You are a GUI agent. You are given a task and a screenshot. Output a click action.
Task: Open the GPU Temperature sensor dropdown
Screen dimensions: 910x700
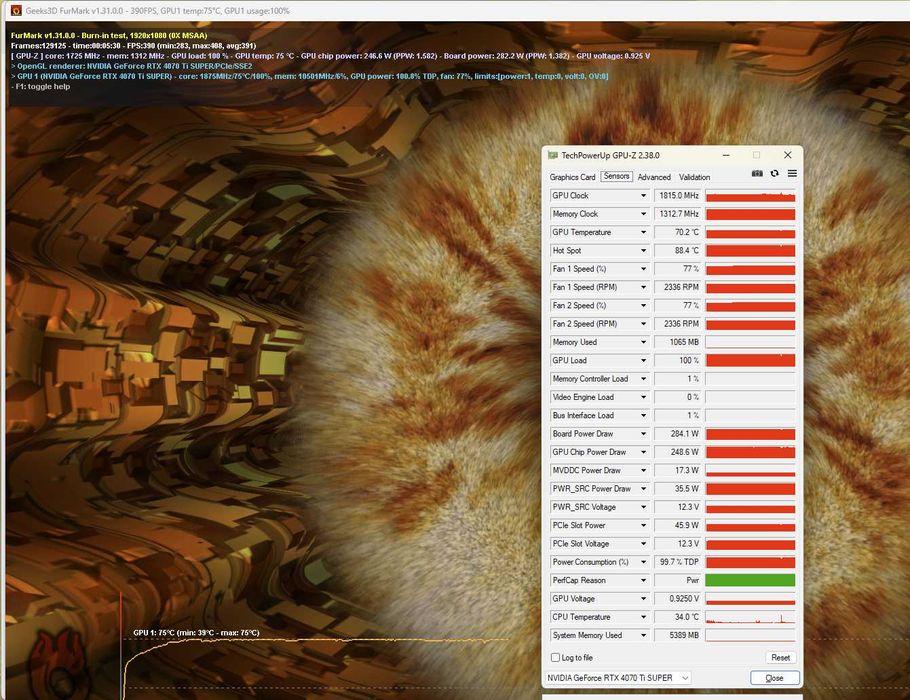pyautogui.click(x=643, y=232)
